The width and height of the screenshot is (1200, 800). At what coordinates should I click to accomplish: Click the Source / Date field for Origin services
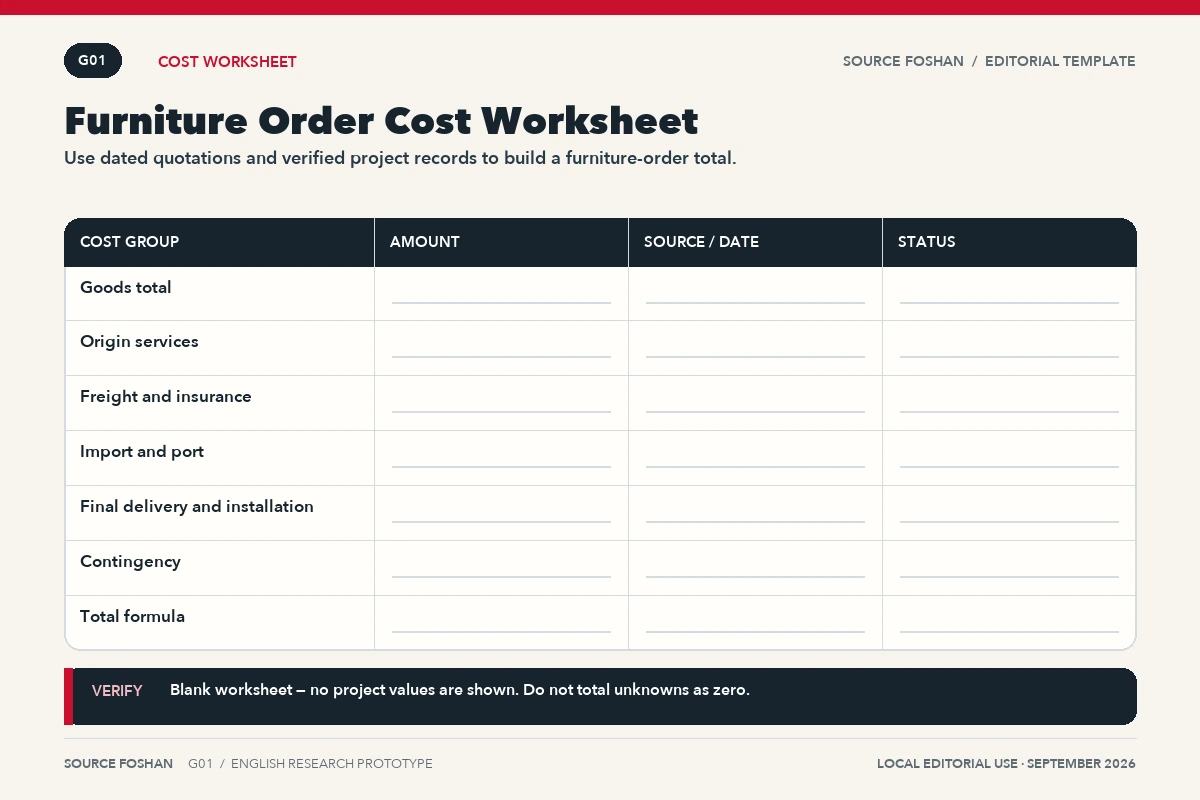[x=755, y=348]
